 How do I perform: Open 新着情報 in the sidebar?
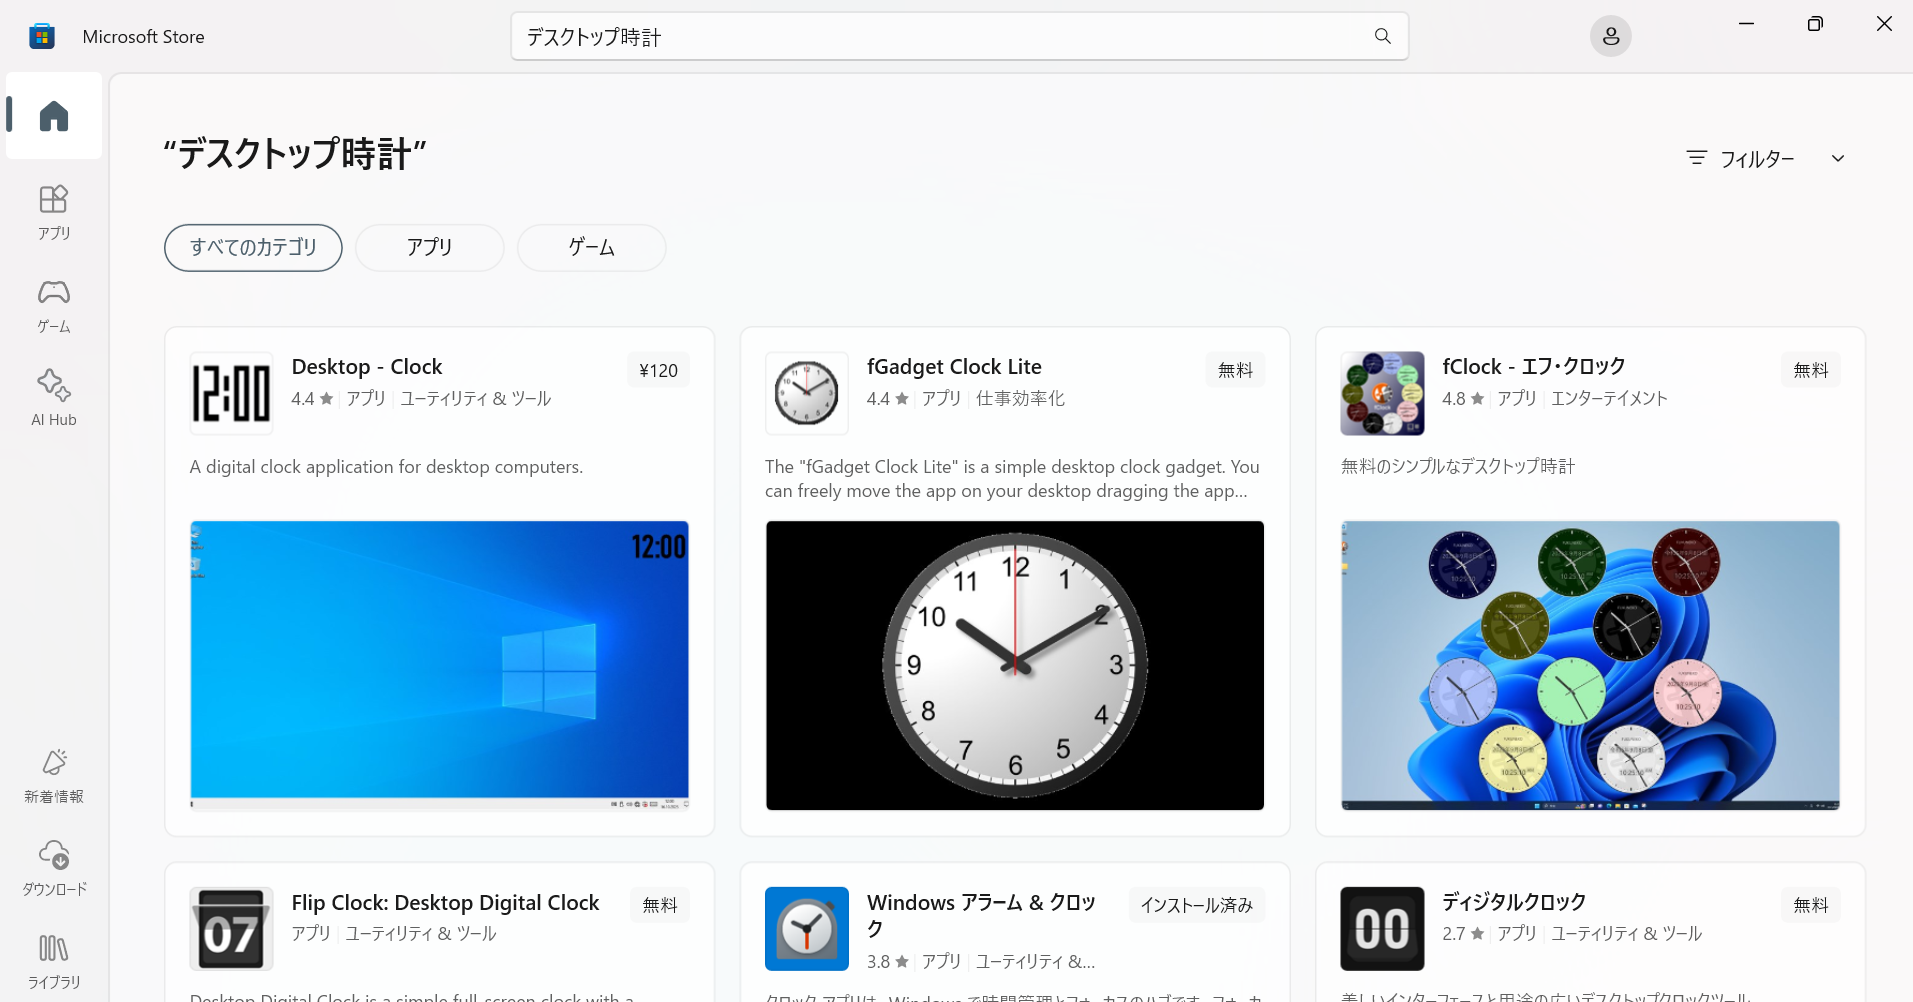pyautogui.click(x=54, y=775)
